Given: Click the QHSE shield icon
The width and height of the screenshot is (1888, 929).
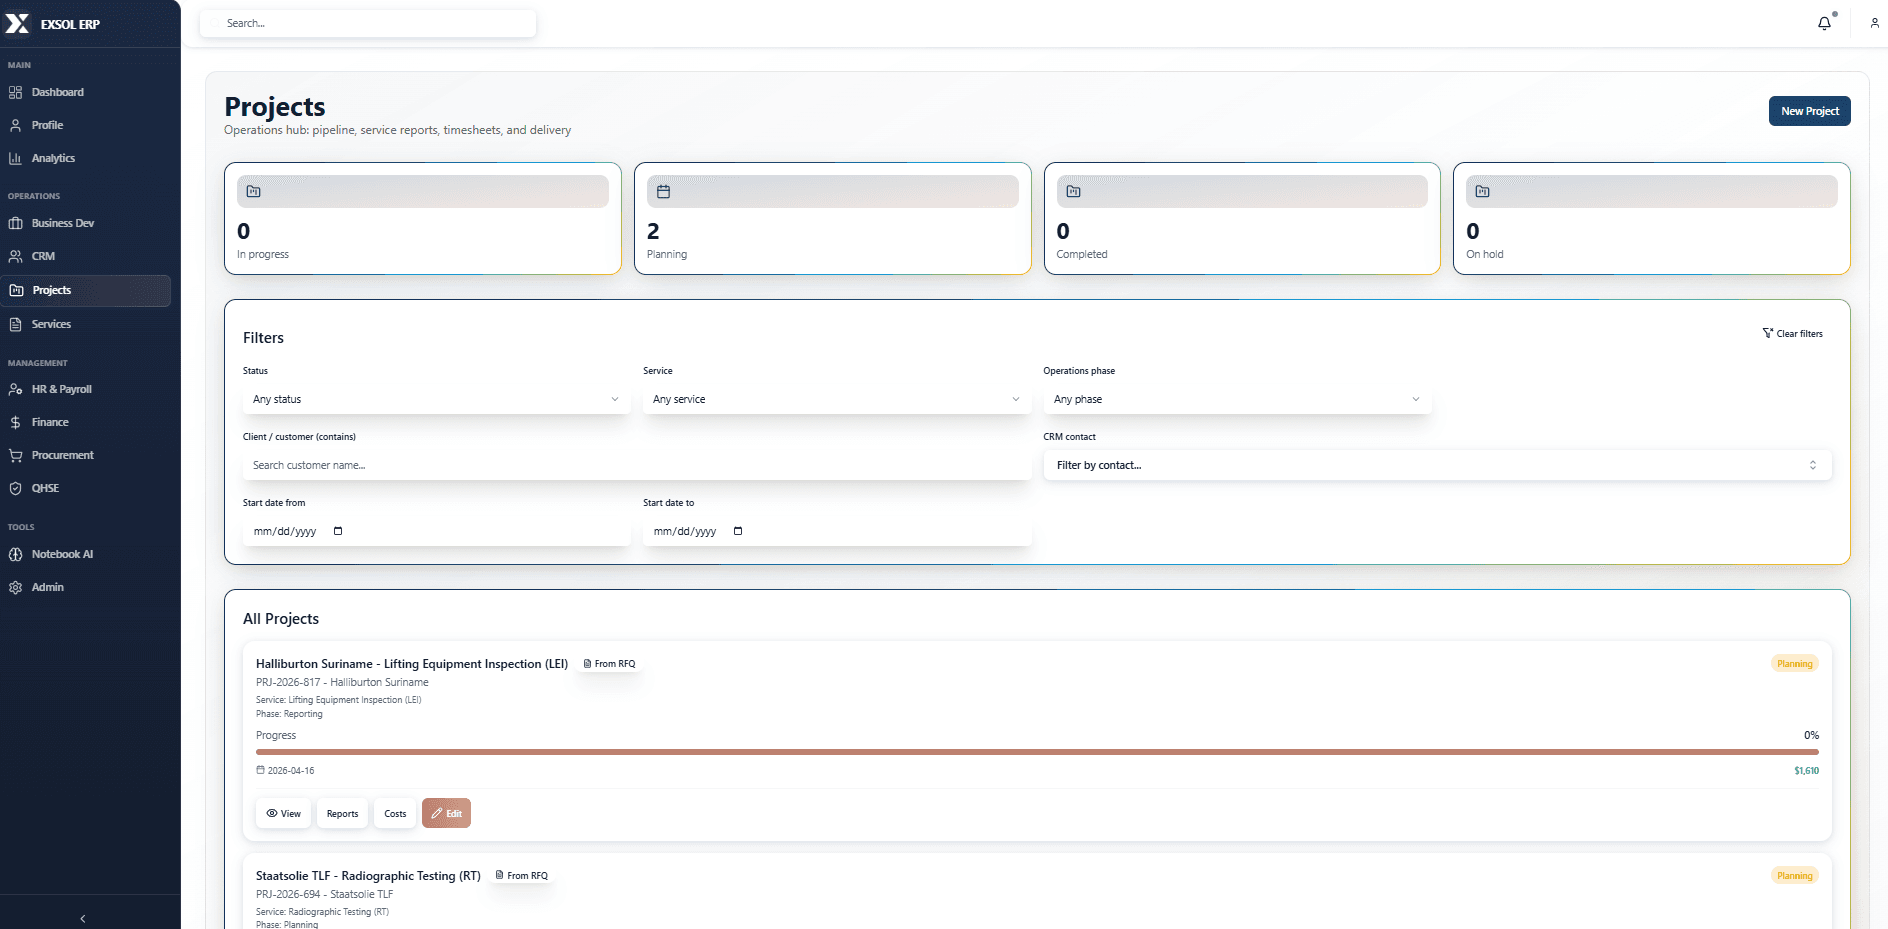Looking at the screenshot, I should (15, 488).
